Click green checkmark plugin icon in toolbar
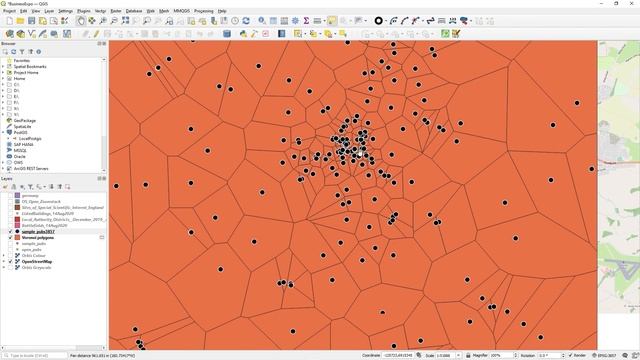This screenshot has width=640, height=360. [x=445, y=34]
